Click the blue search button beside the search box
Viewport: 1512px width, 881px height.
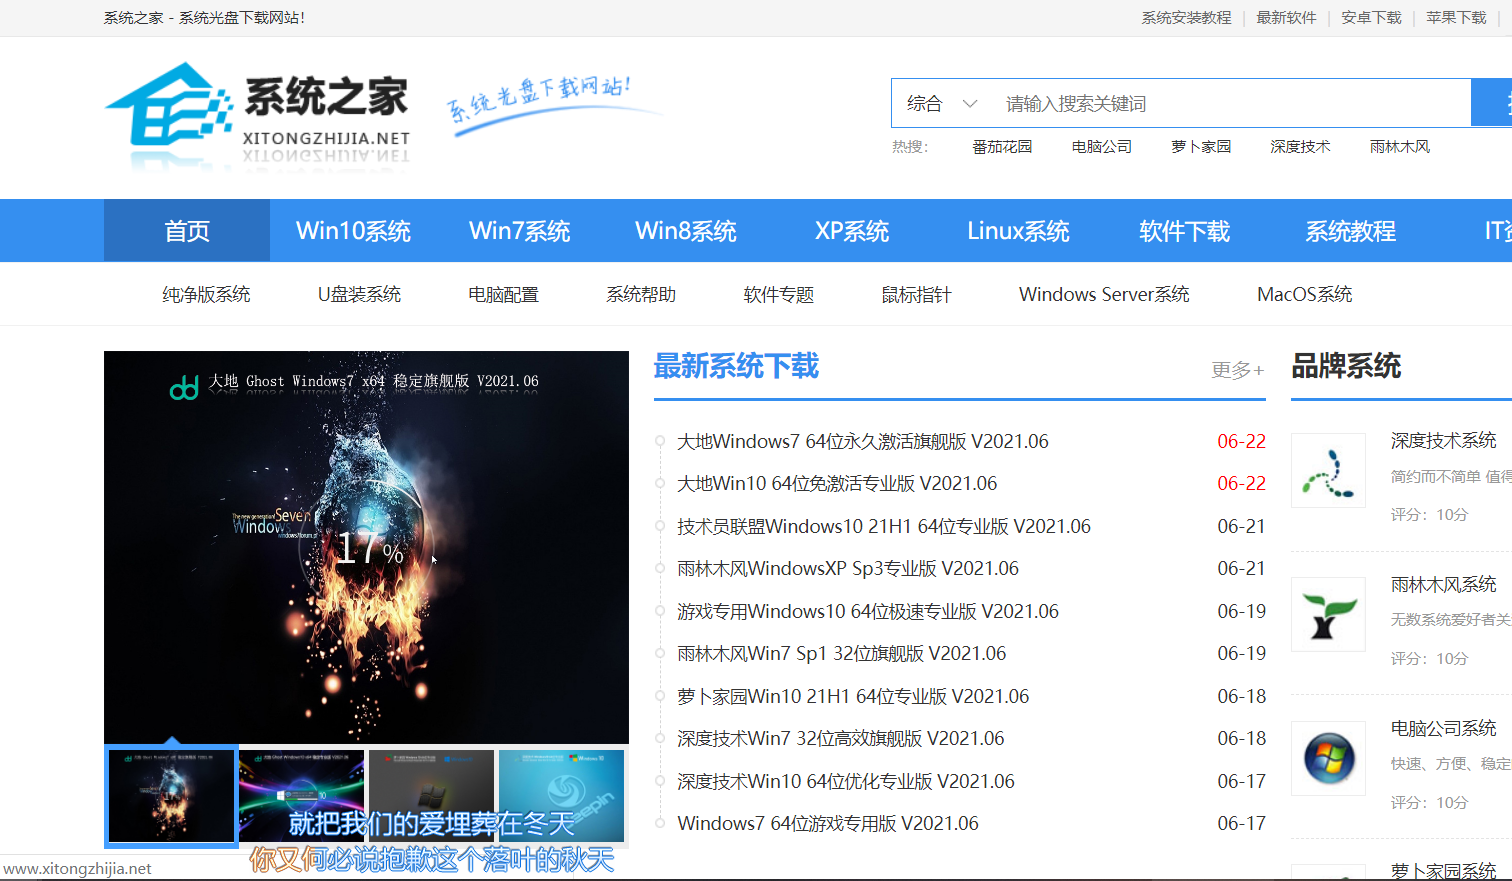(1495, 102)
